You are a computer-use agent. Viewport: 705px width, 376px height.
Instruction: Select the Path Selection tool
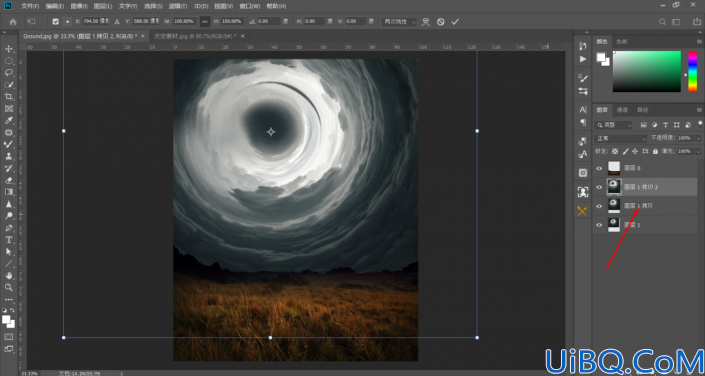pos(9,252)
